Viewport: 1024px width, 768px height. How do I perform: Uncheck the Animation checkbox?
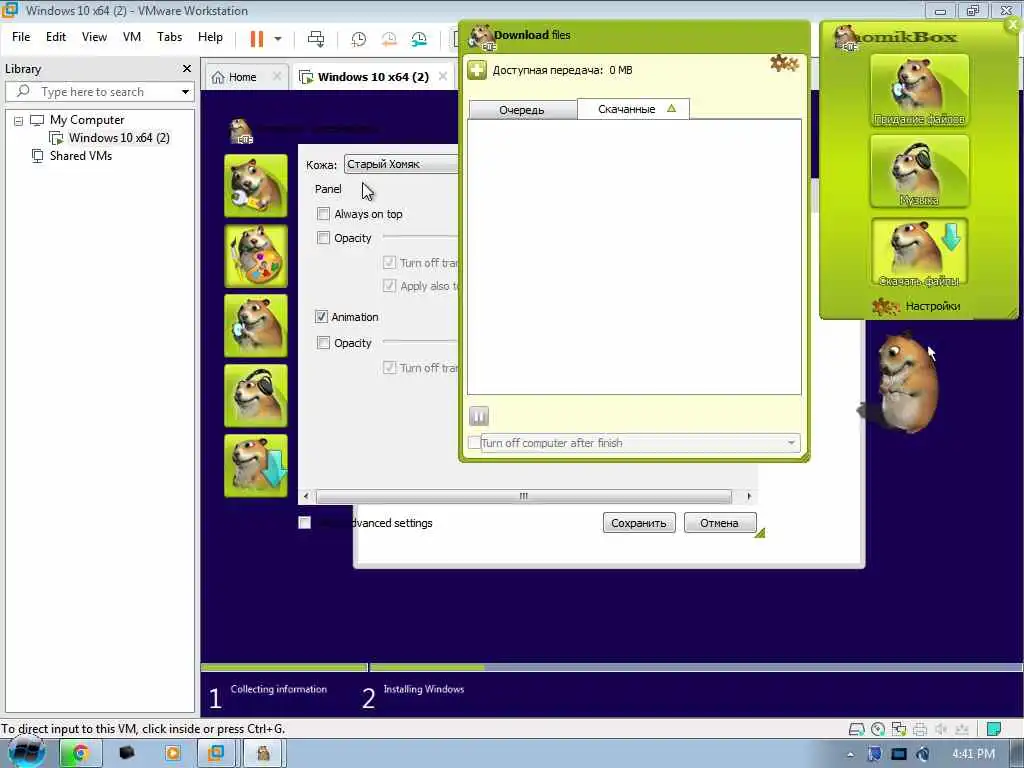(x=321, y=317)
